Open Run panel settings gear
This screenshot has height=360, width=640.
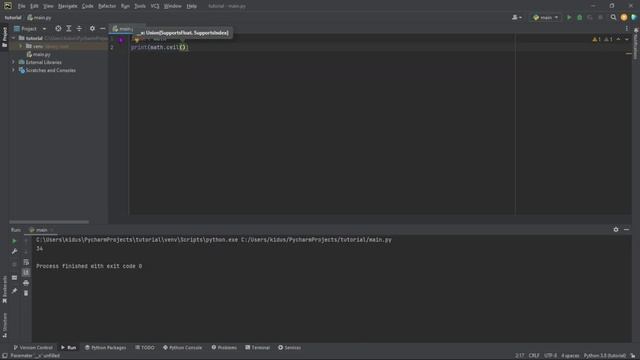616,230
